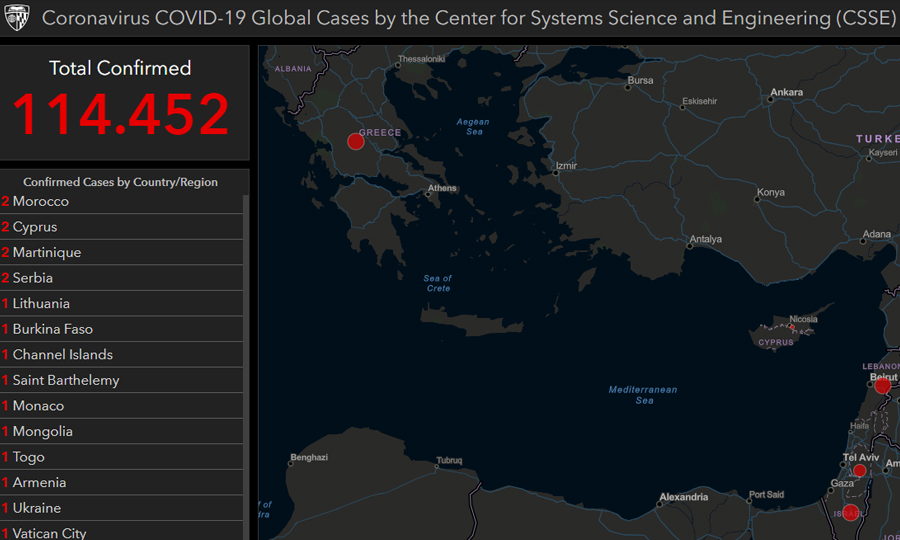Click the Haifa city label on map

click(x=859, y=426)
